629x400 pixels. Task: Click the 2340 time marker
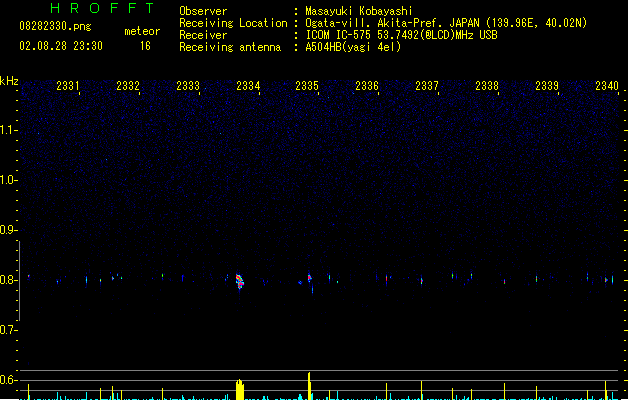(x=607, y=86)
